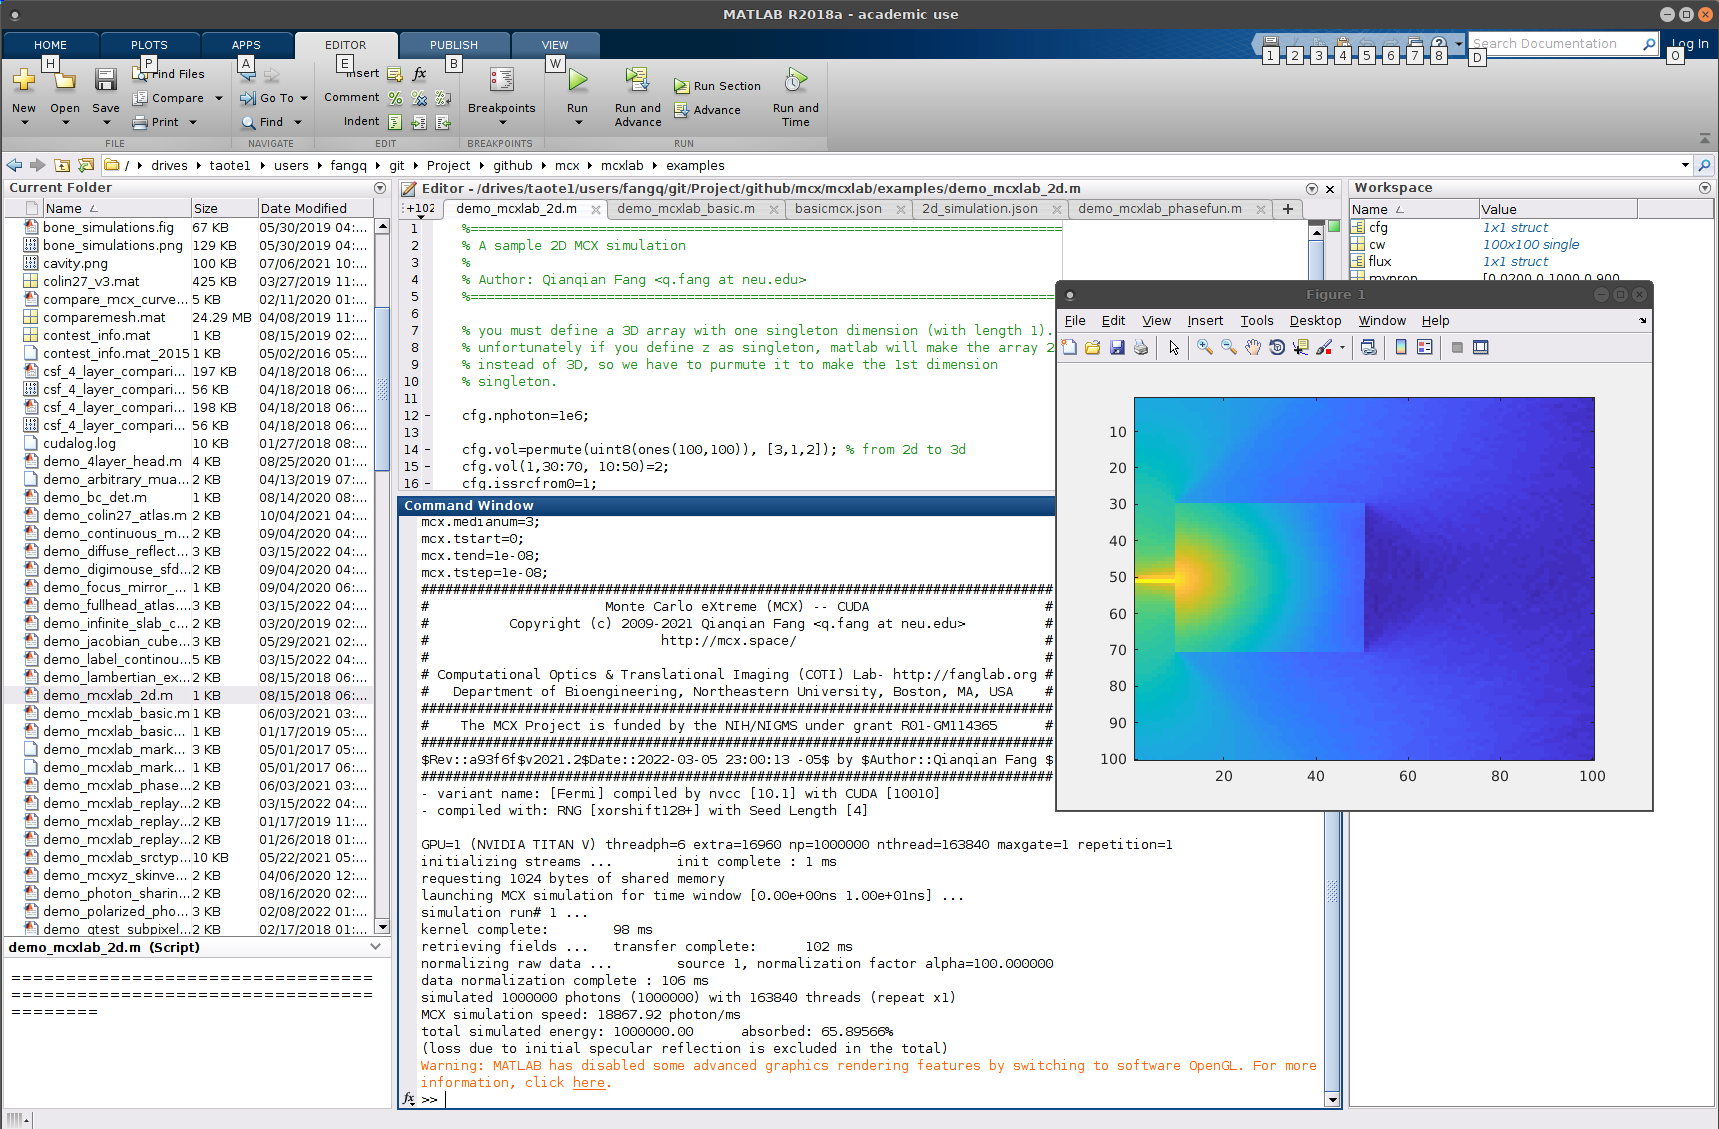Viewport: 1719px width, 1129px height.
Task: Activate the Pan tool in Figure 1
Action: pos(1252,347)
